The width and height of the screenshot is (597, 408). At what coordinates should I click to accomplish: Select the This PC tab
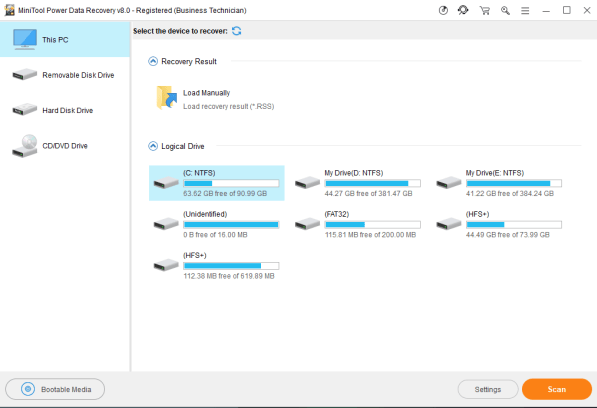65,40
